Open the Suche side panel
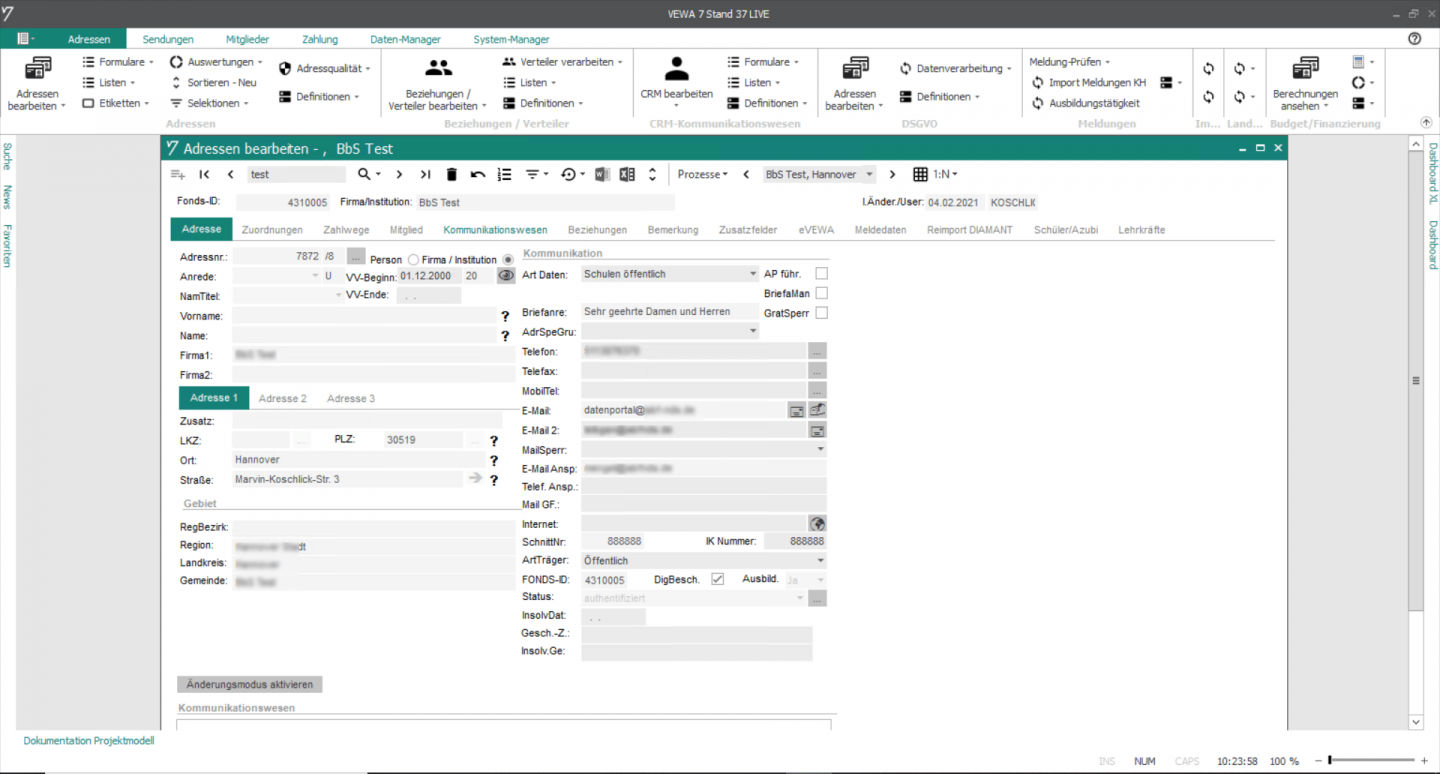Screen dimensions: 1440x774 (7, 156)
